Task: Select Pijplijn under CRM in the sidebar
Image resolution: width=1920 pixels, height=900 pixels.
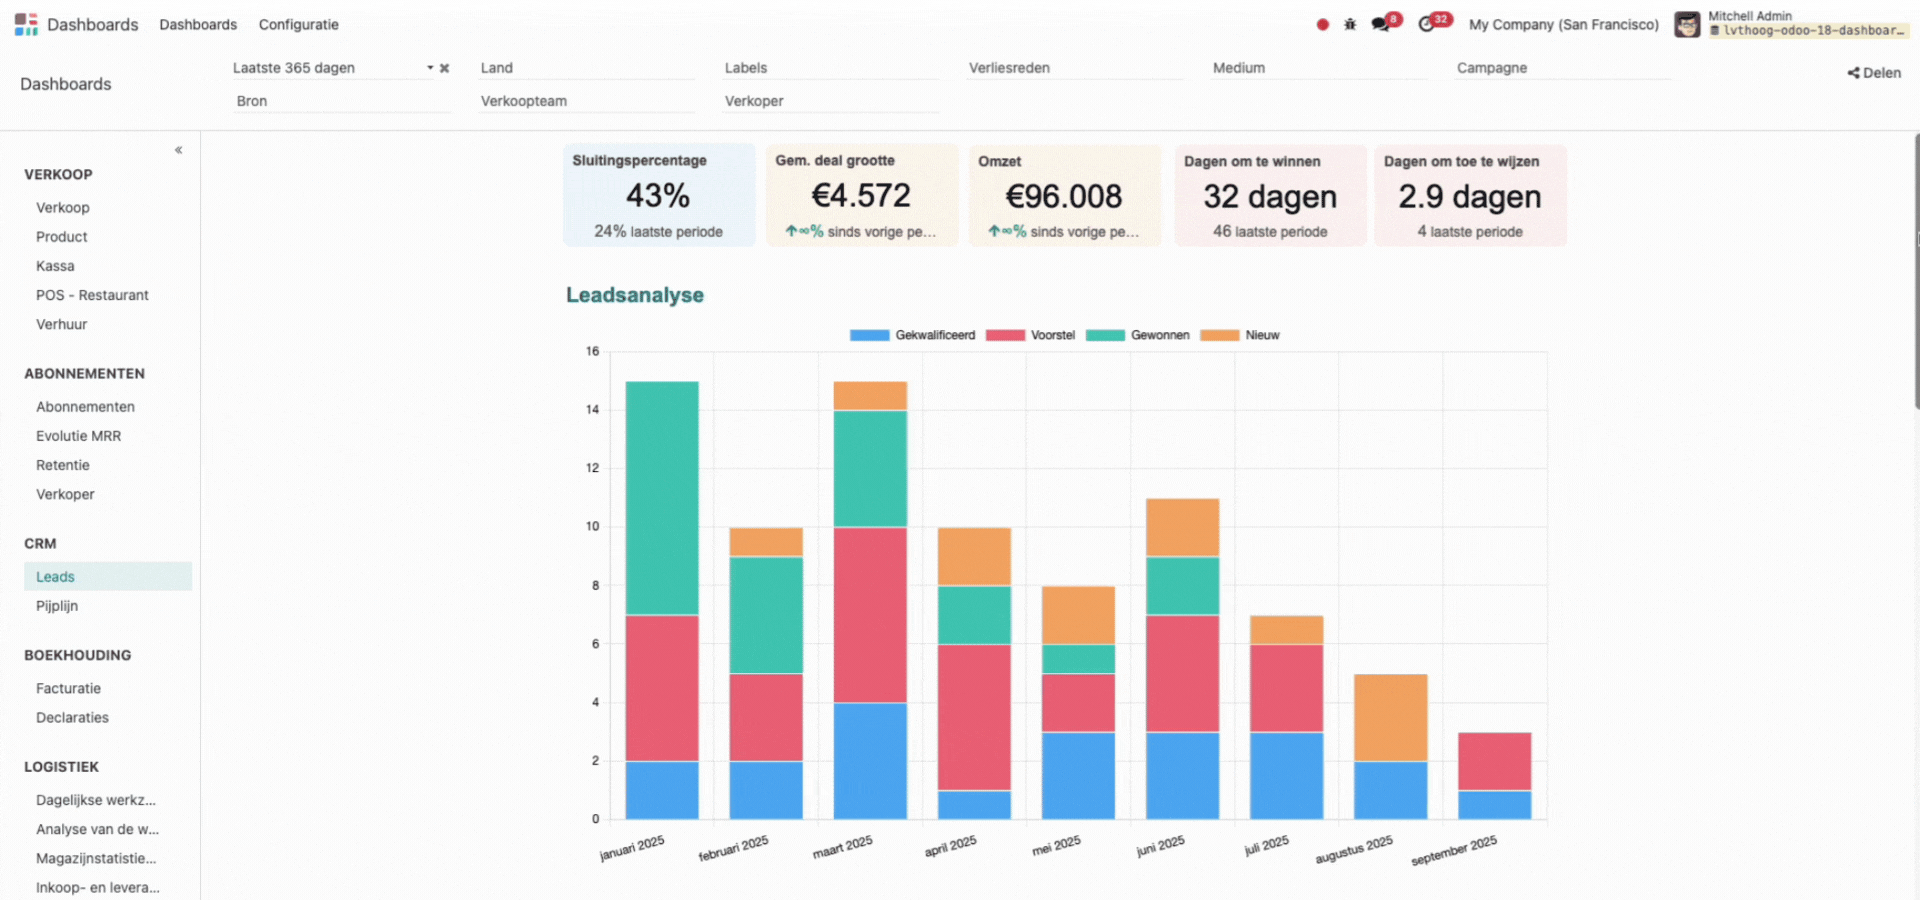Action: click(x=57, y=605)
